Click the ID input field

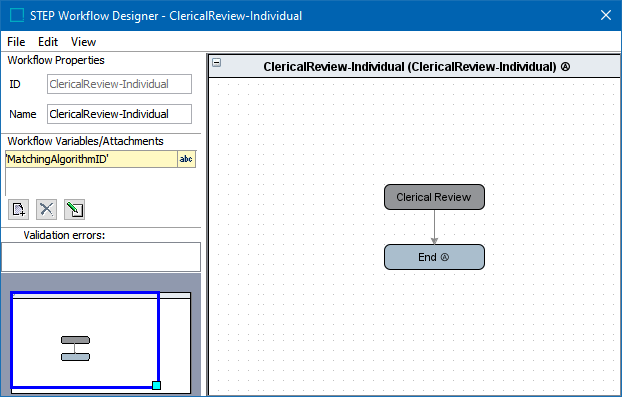(119, 84)
